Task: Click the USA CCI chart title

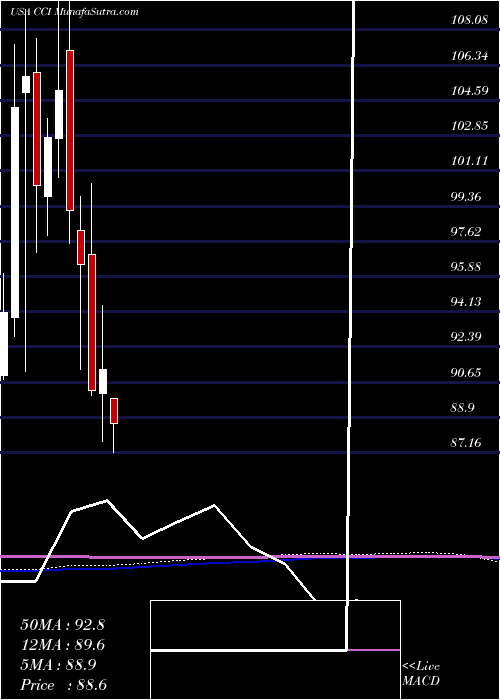Action: pyautogui.click(x=74, y=12)
